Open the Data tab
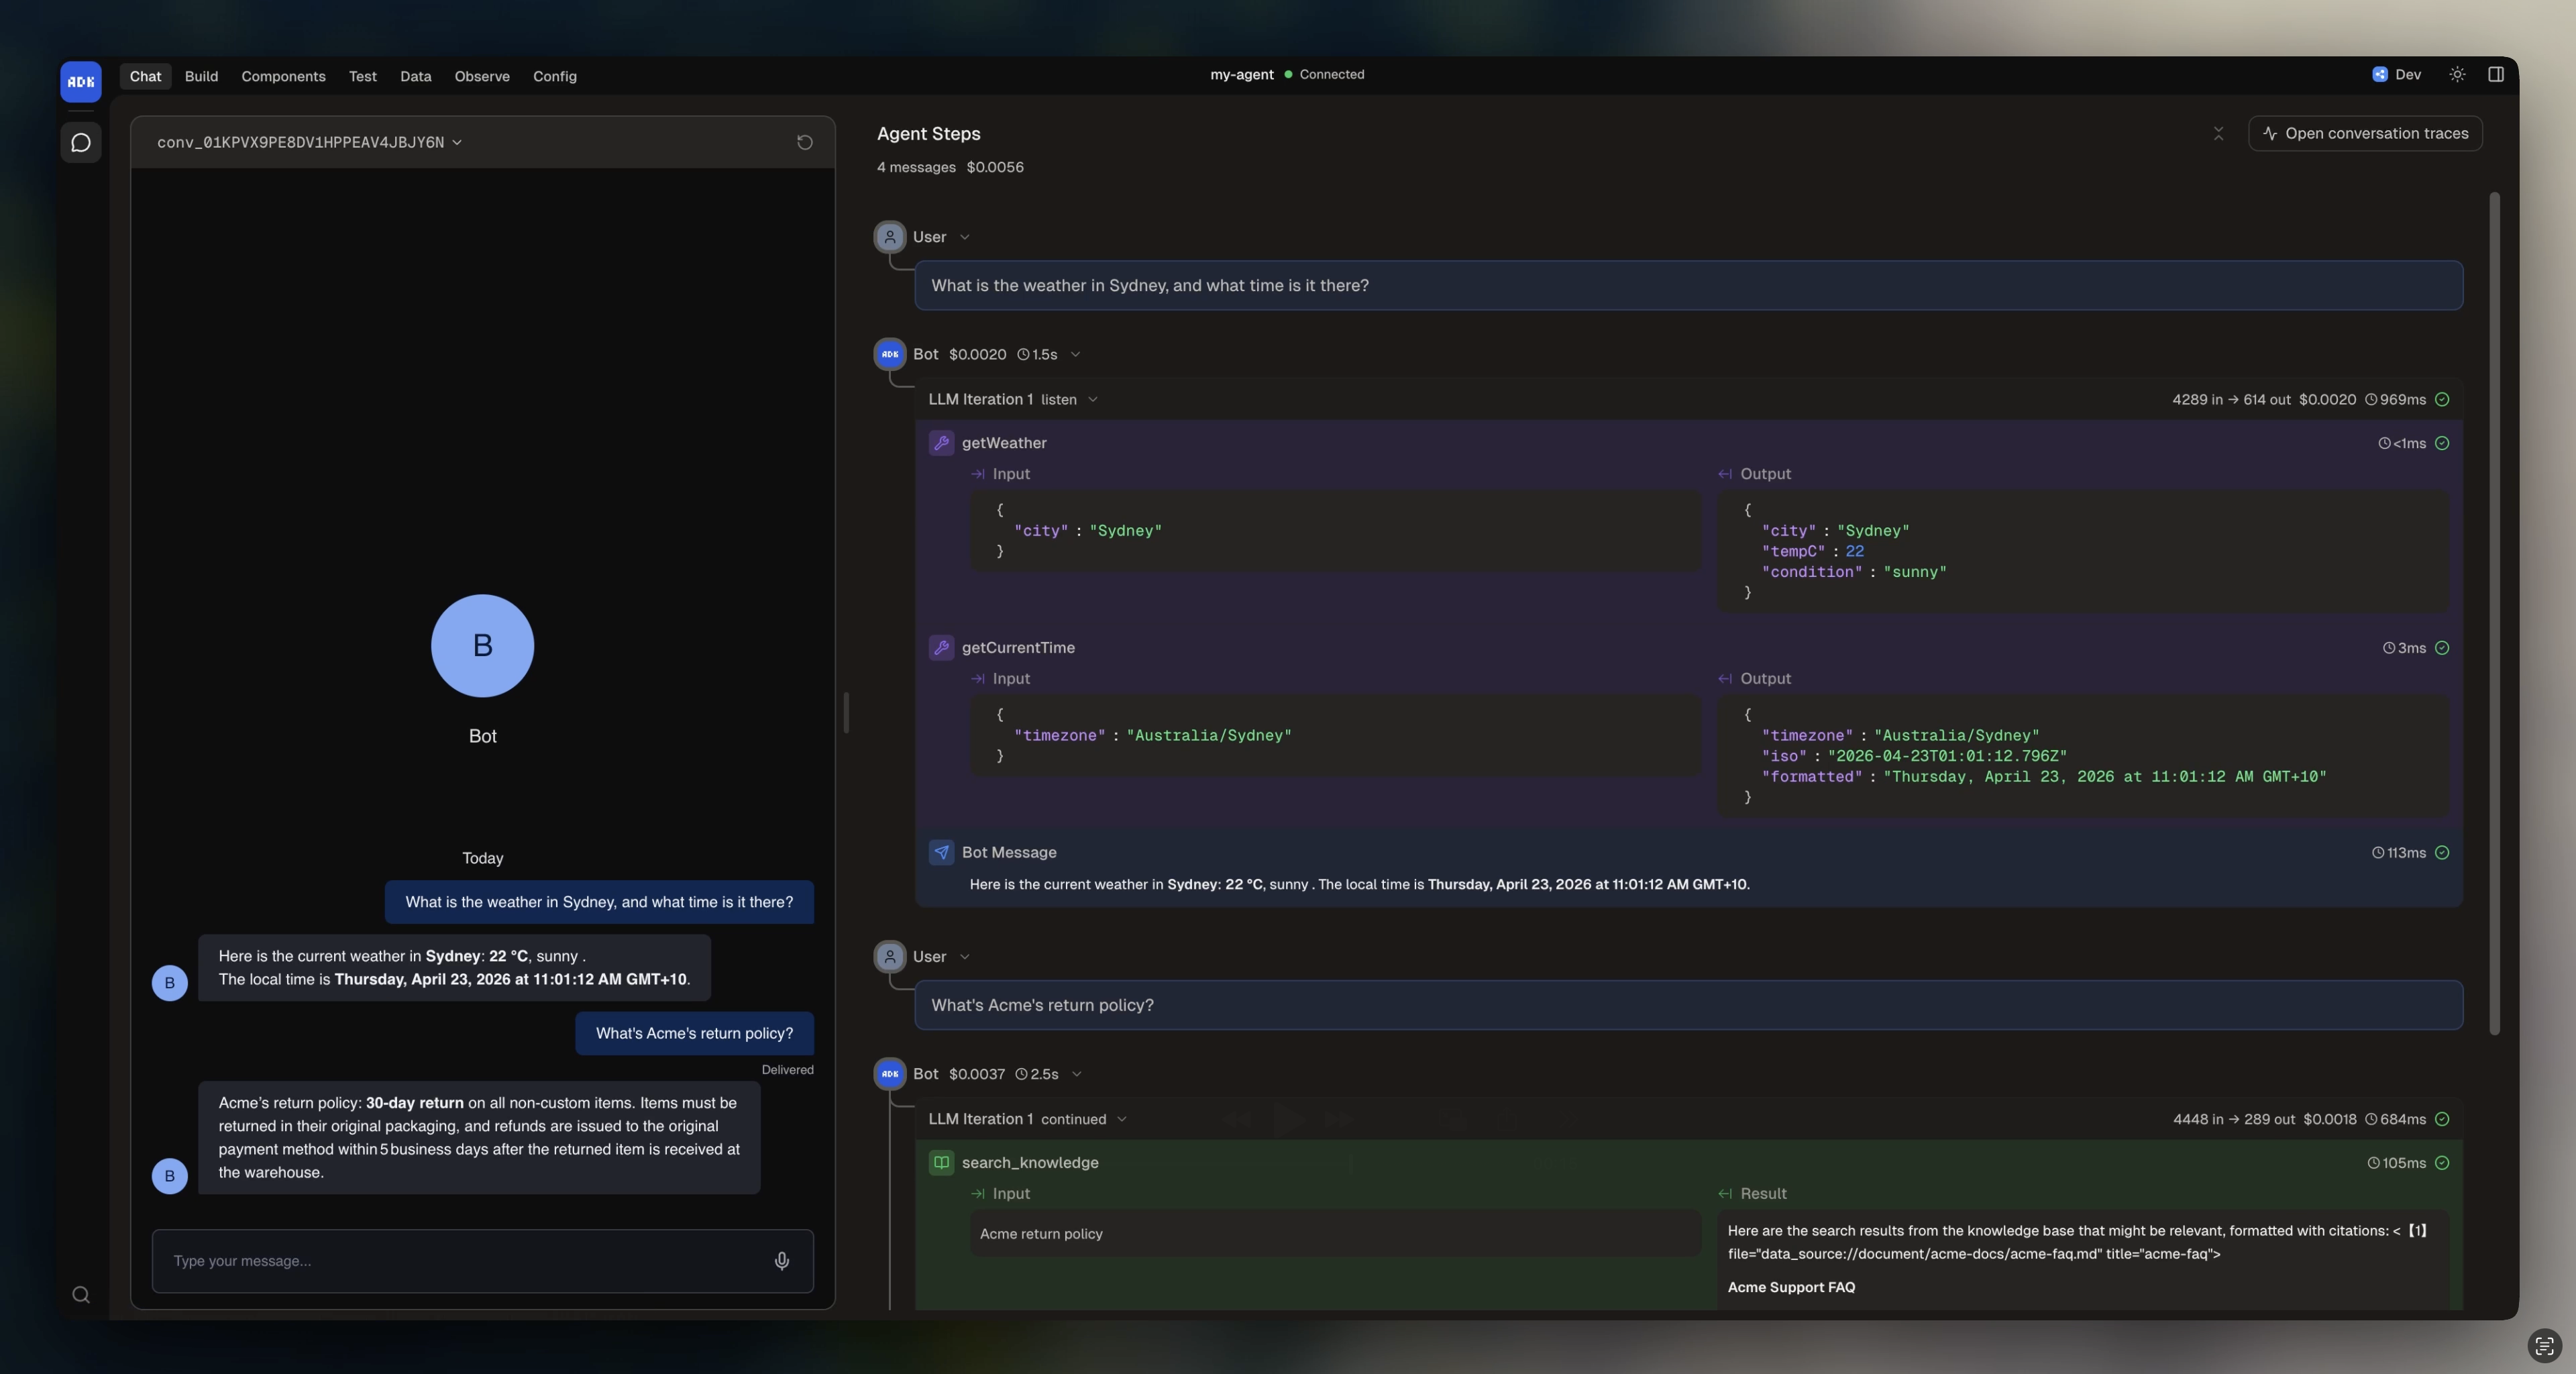 click(415, 77)
